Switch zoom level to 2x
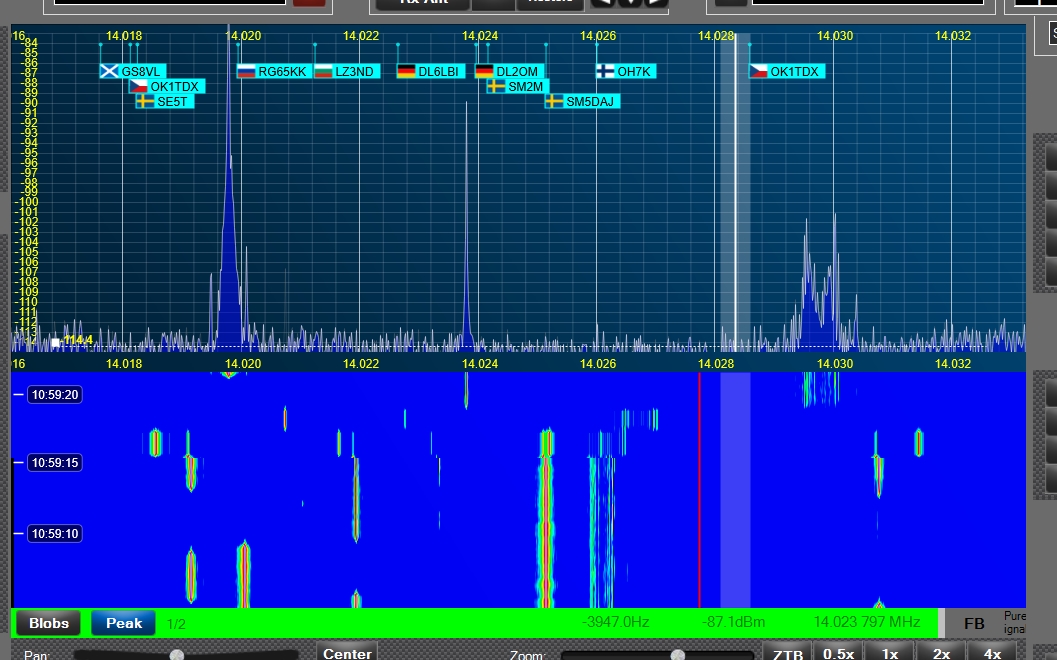 (941, 653)
